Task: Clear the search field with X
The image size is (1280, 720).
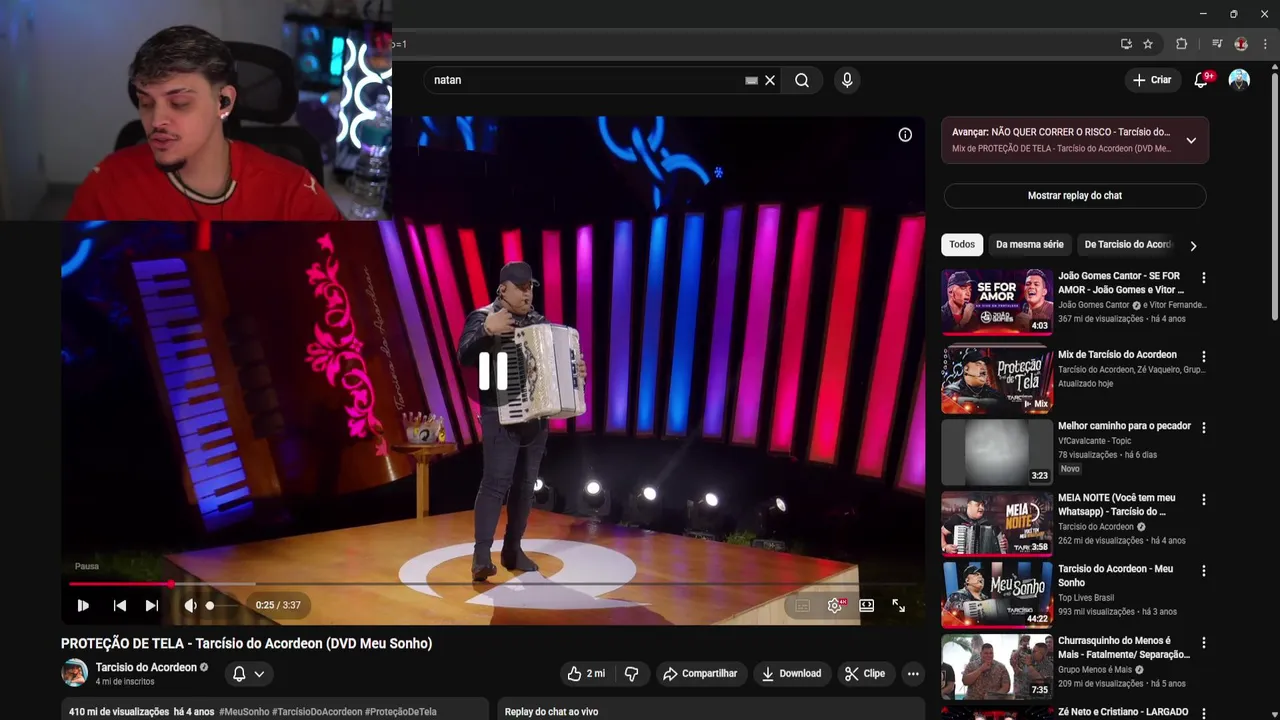Action: tap(770, 80)
